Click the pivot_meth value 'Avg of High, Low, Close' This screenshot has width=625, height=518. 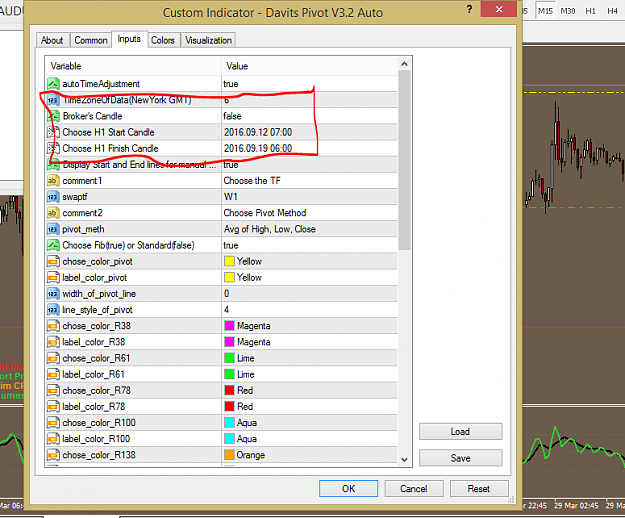tap(270, 229)
